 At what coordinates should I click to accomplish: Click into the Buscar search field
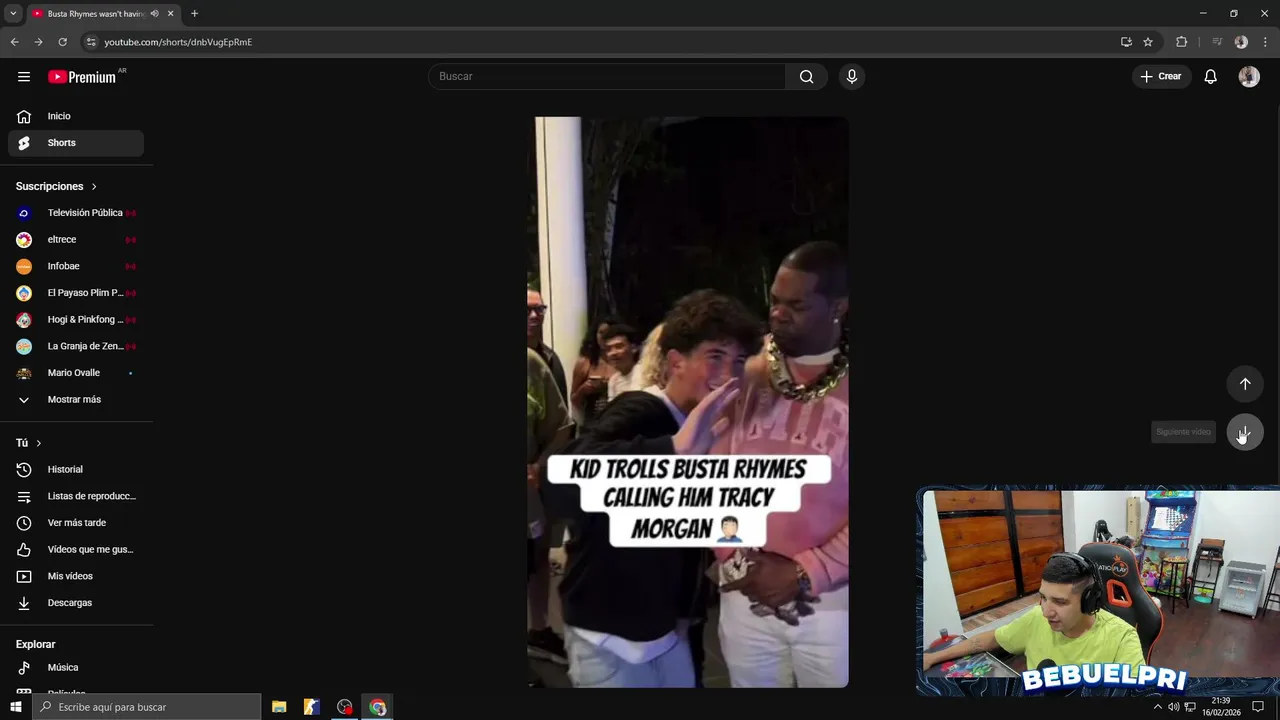[607, 76]
